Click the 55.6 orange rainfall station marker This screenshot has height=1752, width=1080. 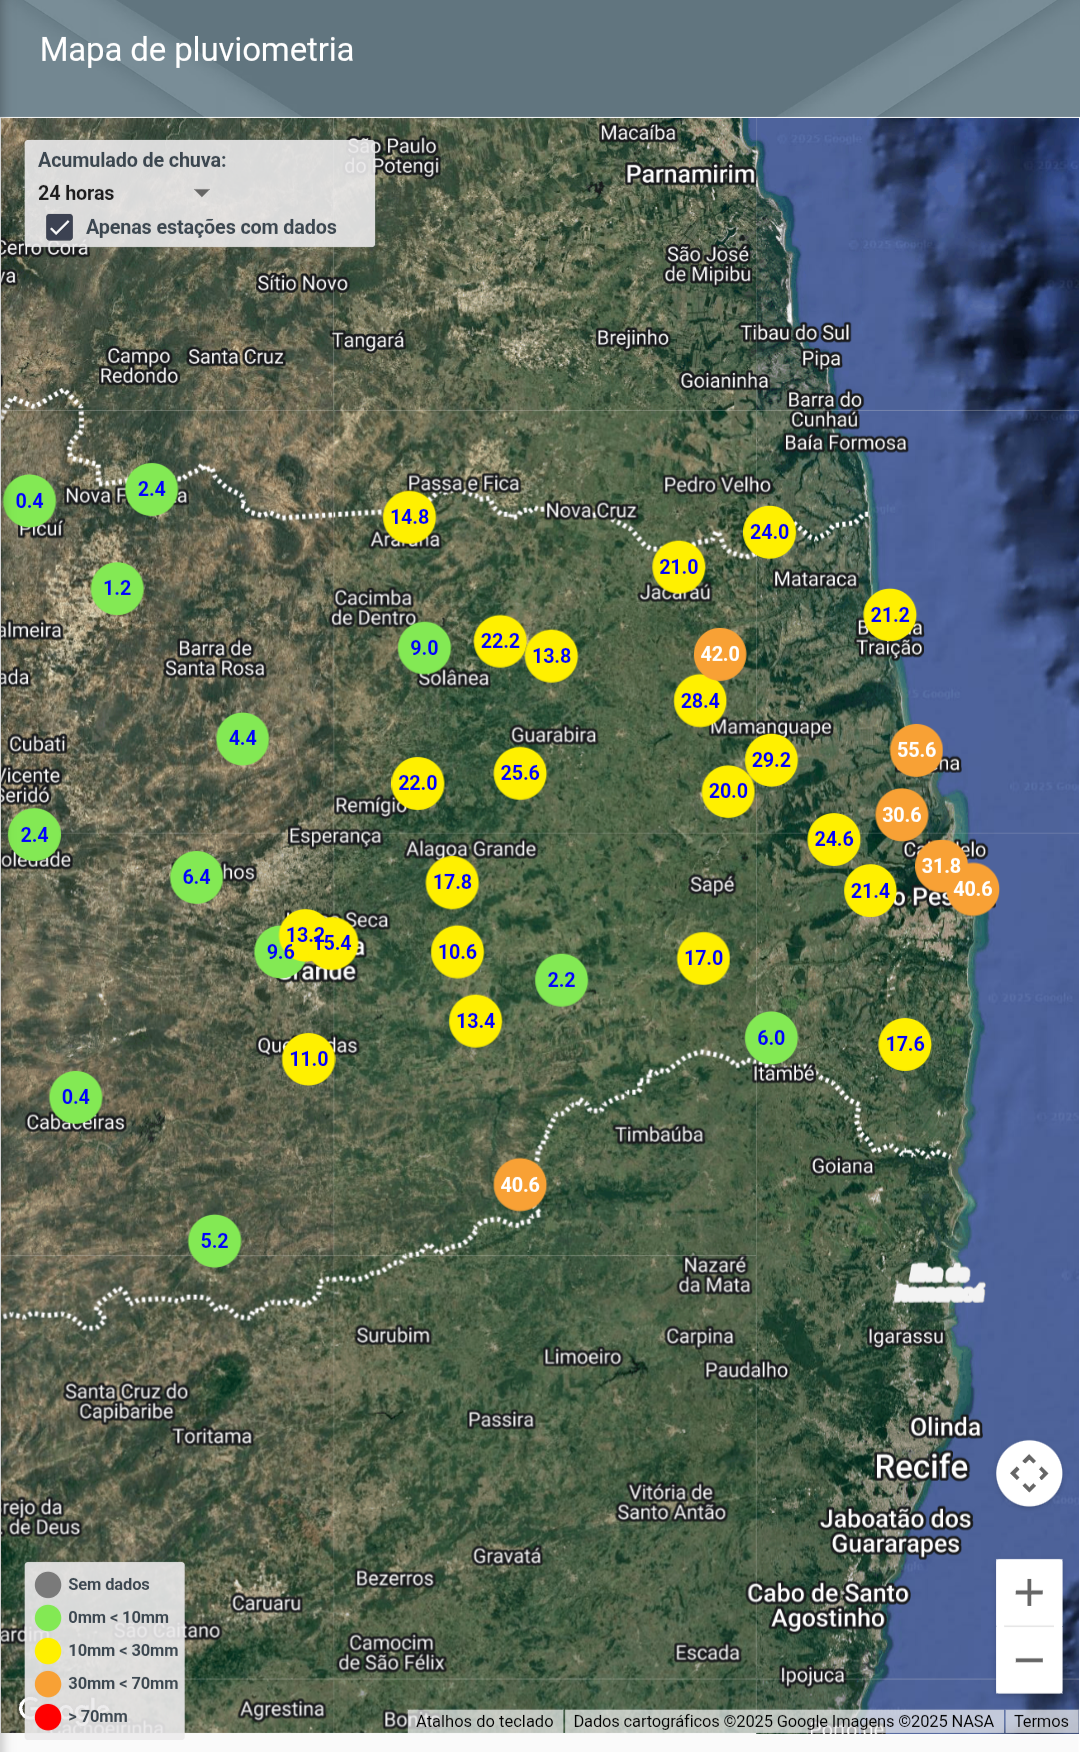click(916, 750)
